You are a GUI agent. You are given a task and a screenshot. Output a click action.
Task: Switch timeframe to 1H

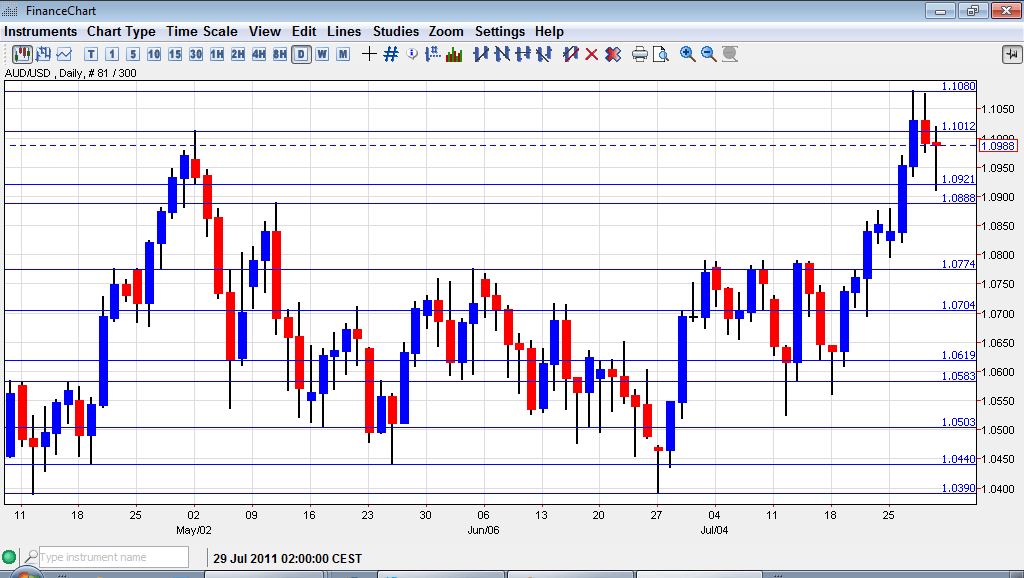tap(217, 54)
